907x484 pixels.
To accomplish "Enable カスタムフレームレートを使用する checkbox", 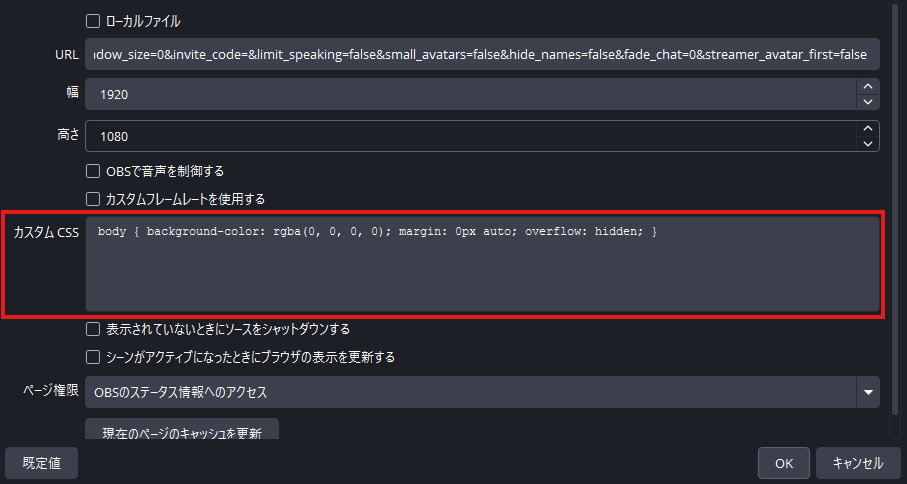I will point(93,199).
